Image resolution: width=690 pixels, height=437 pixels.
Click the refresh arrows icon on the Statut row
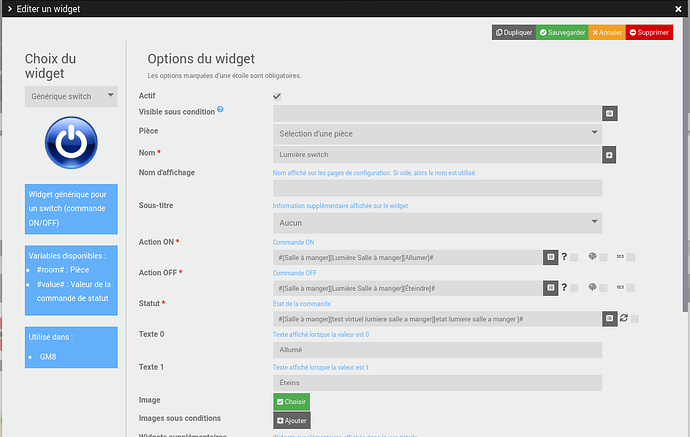pyautogui.click(x=624, y=318)
